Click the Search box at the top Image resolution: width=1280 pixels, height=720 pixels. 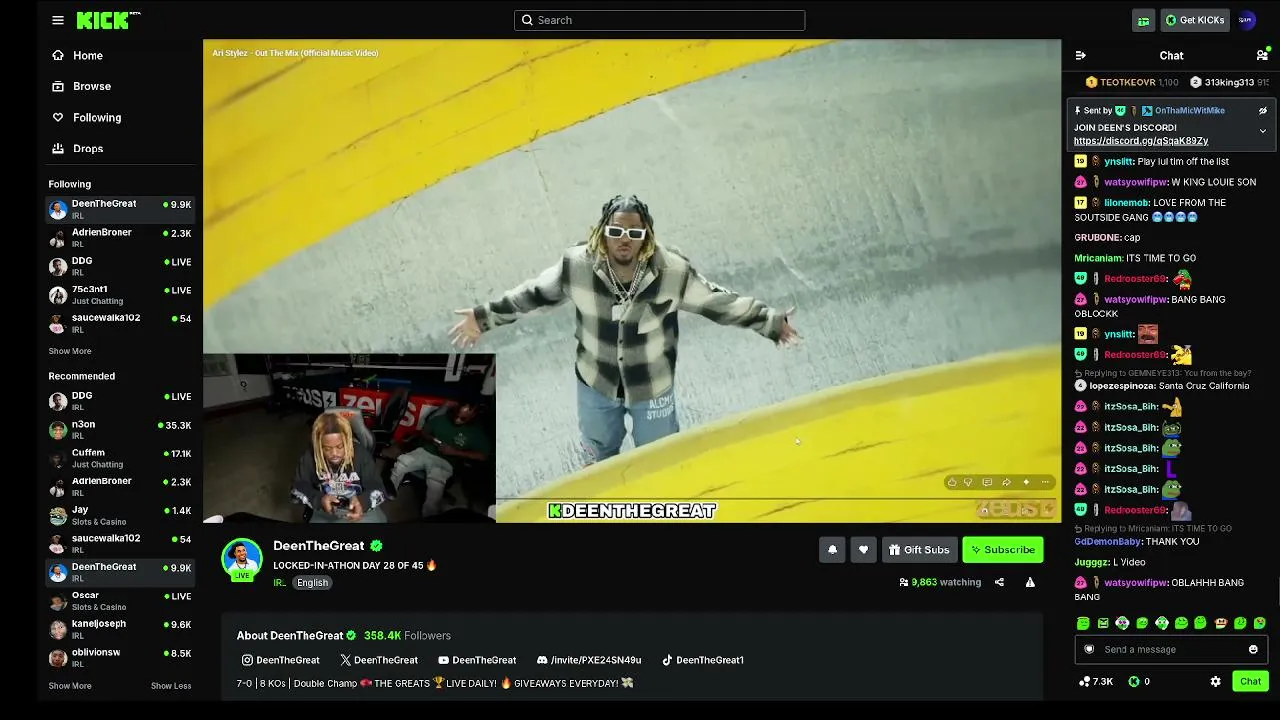coord(660,20)
